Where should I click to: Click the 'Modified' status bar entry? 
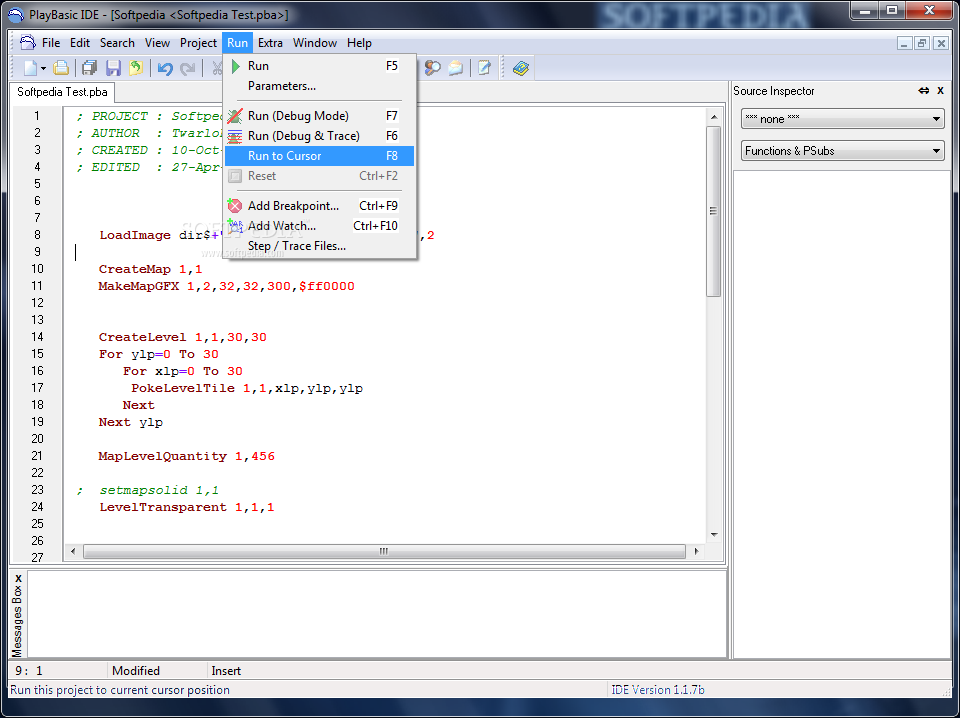(136, 671)
